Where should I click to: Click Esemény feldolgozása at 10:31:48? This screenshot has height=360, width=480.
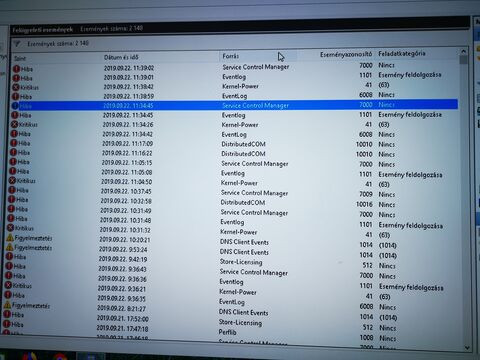(411, 226)
